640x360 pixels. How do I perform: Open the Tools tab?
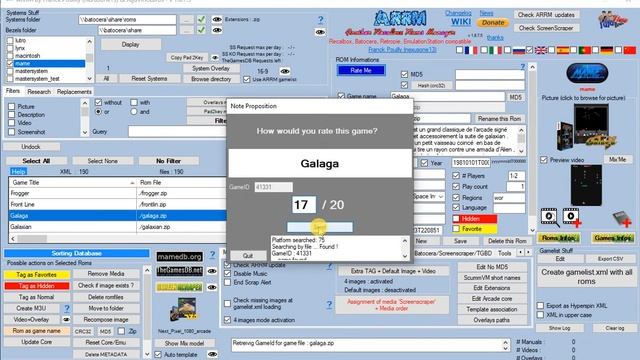[504, 253]
